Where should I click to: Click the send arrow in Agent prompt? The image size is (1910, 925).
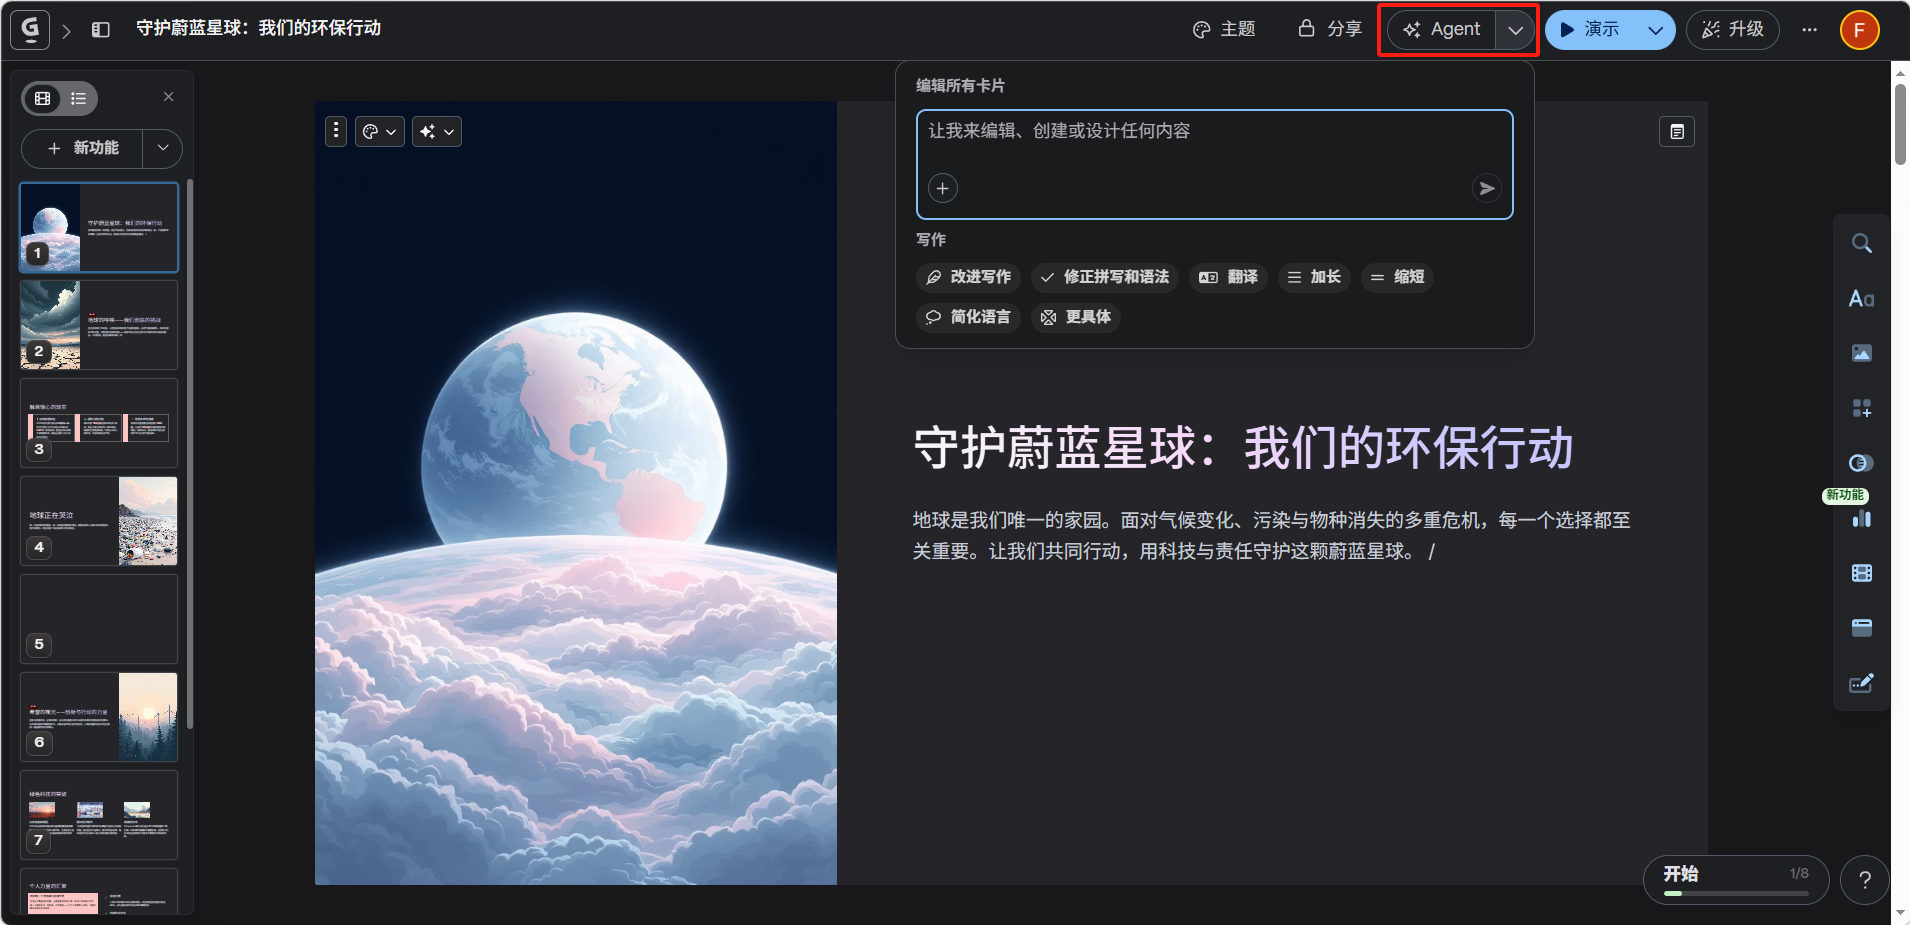click(x=1487, y=188)
